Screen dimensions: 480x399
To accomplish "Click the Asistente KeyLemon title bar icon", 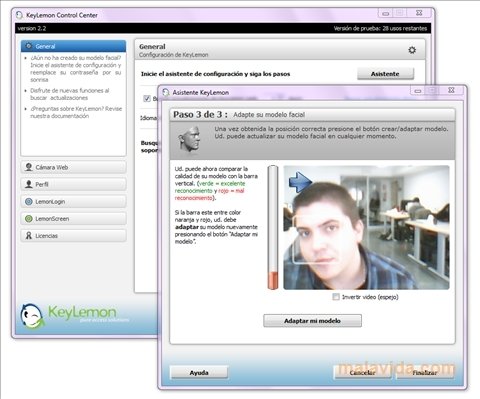I will pyautogui.click(x=166, y=92).
